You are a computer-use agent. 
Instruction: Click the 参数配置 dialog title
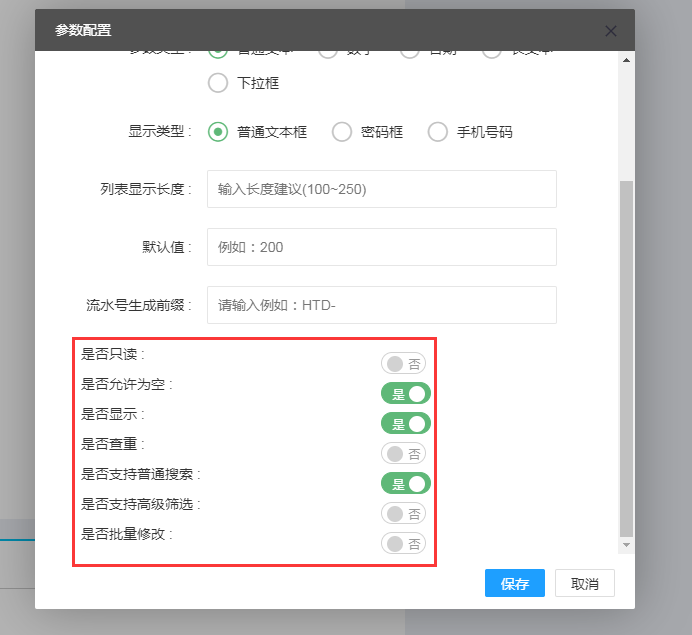(83, 30)
